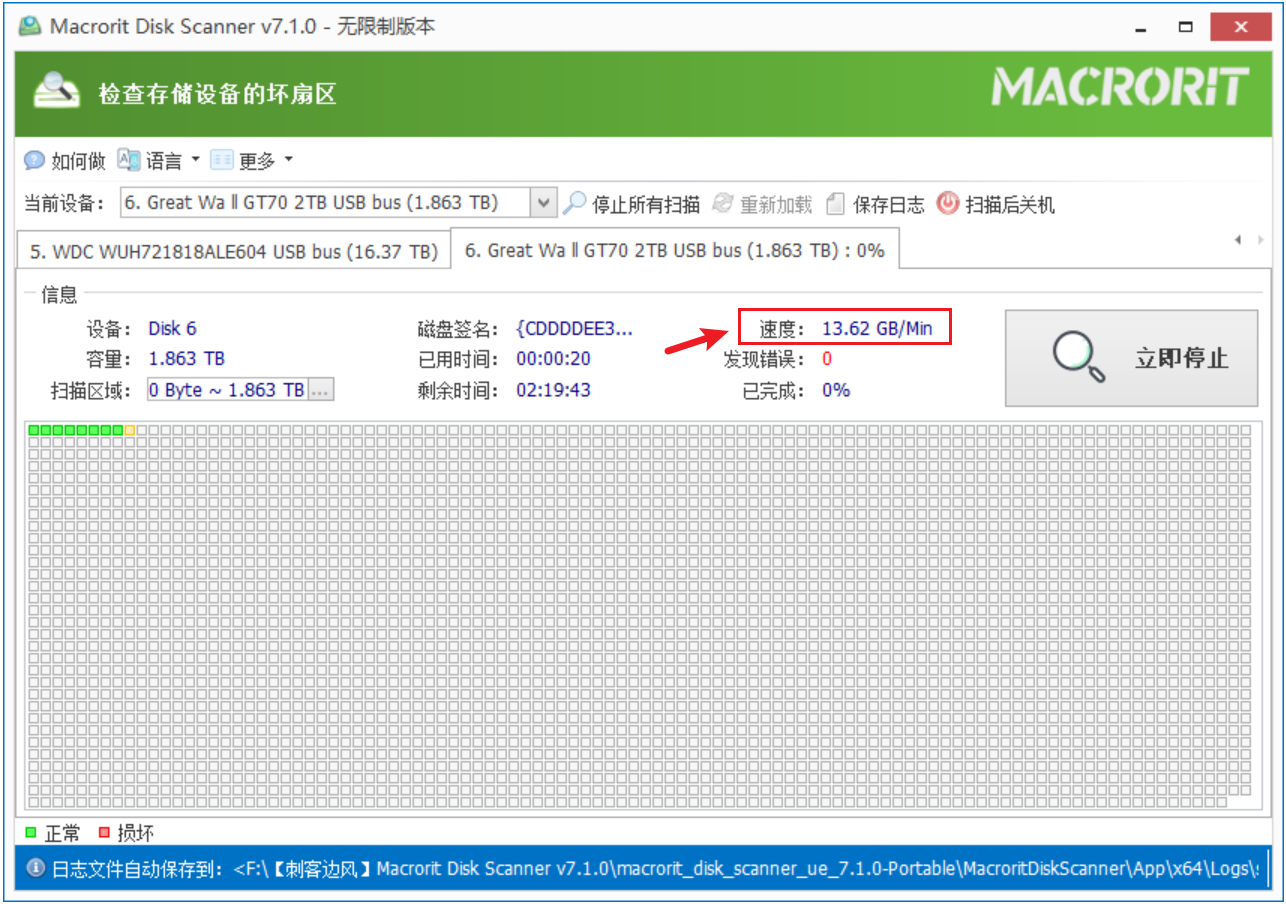Click the 保存日志 save log icon
The image size is (1286, 904).
(836, 204)
